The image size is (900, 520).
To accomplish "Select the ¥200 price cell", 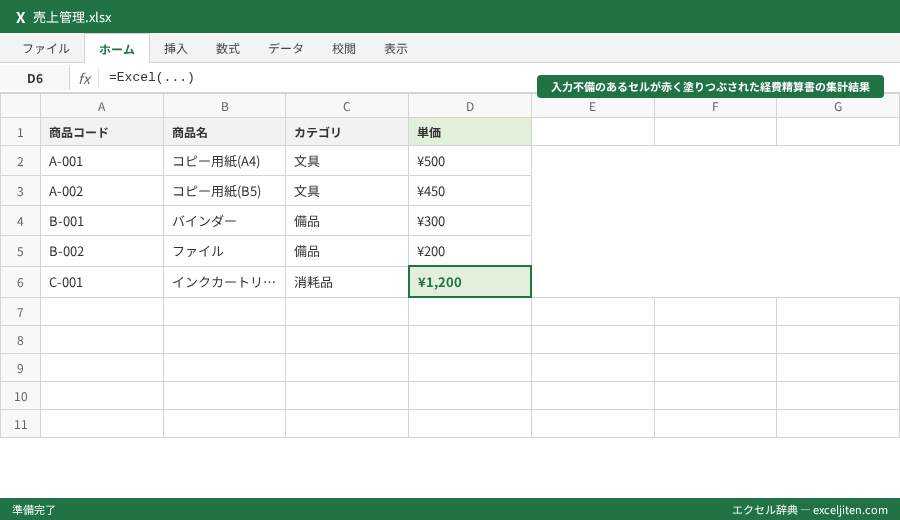I will click(470, 251).
